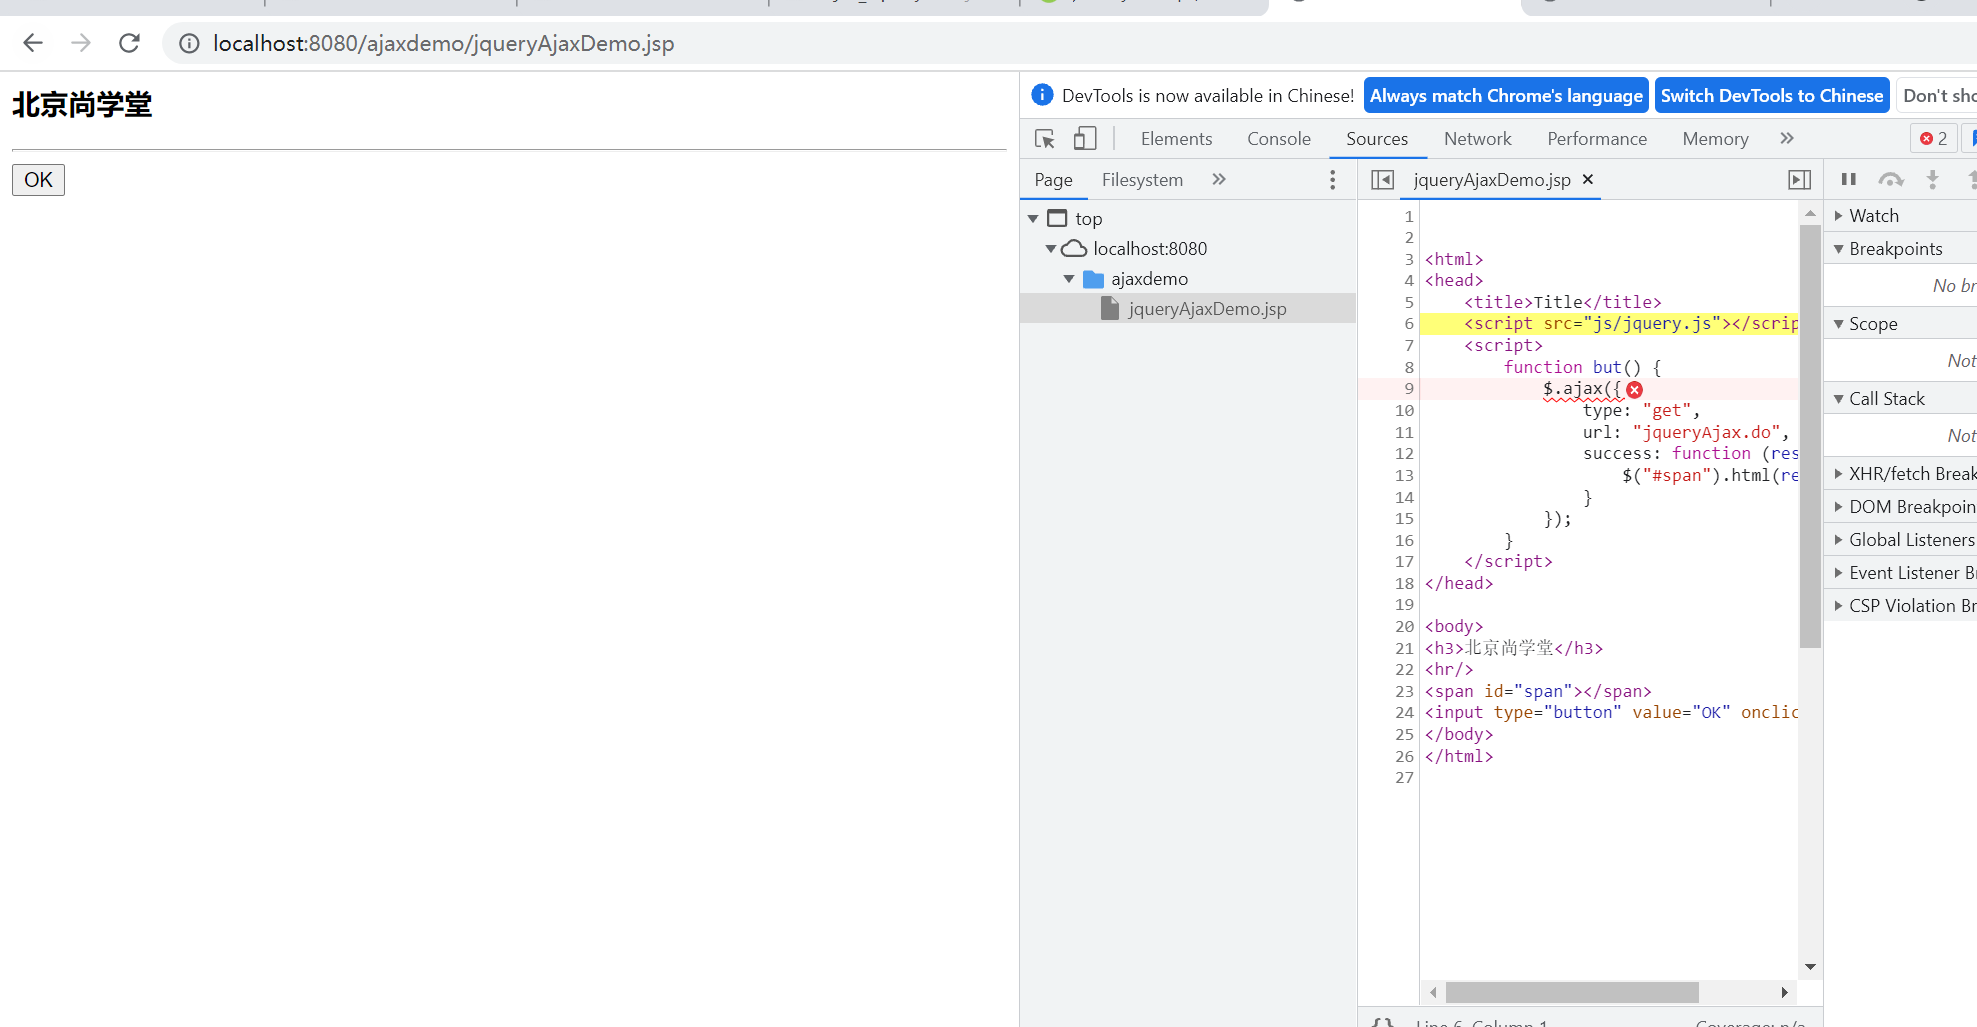Viewport: 1977px width, 1027px height.
Task: Click the step over icon
Action: [1890, 180]
